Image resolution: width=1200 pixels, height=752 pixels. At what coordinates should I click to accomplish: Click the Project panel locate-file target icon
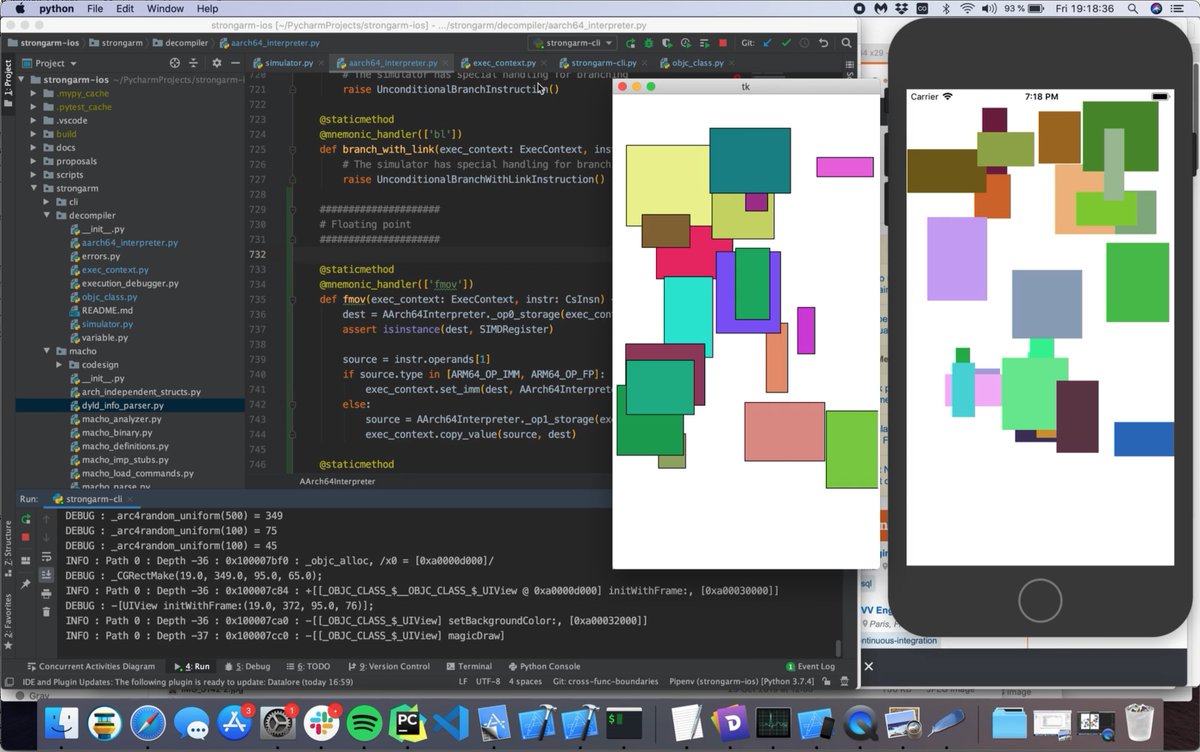coord(176,63)
